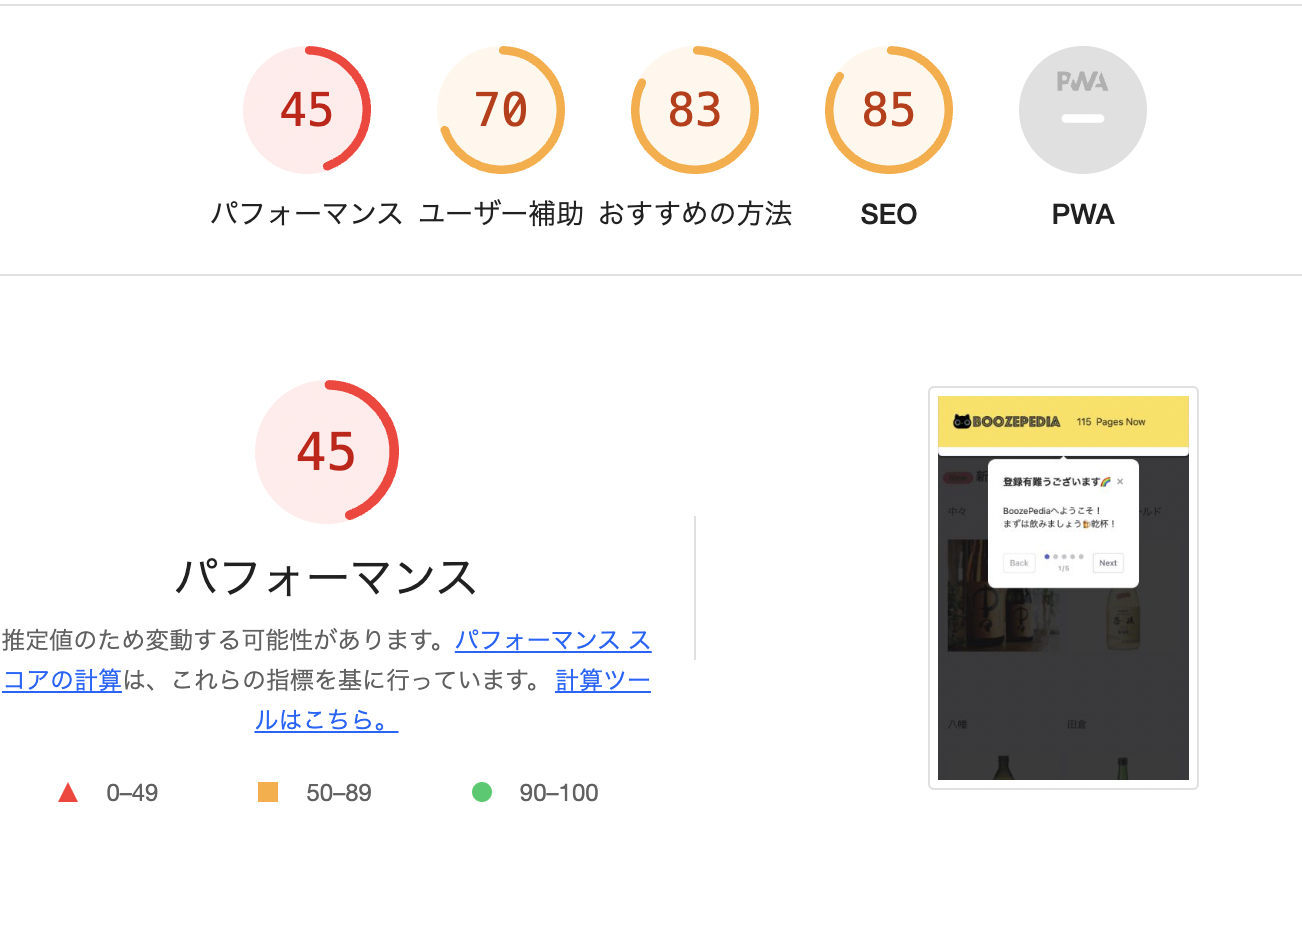Click the gray PWA badge icon
This screenshot has height=926, width=1302.
(1082, 109)
